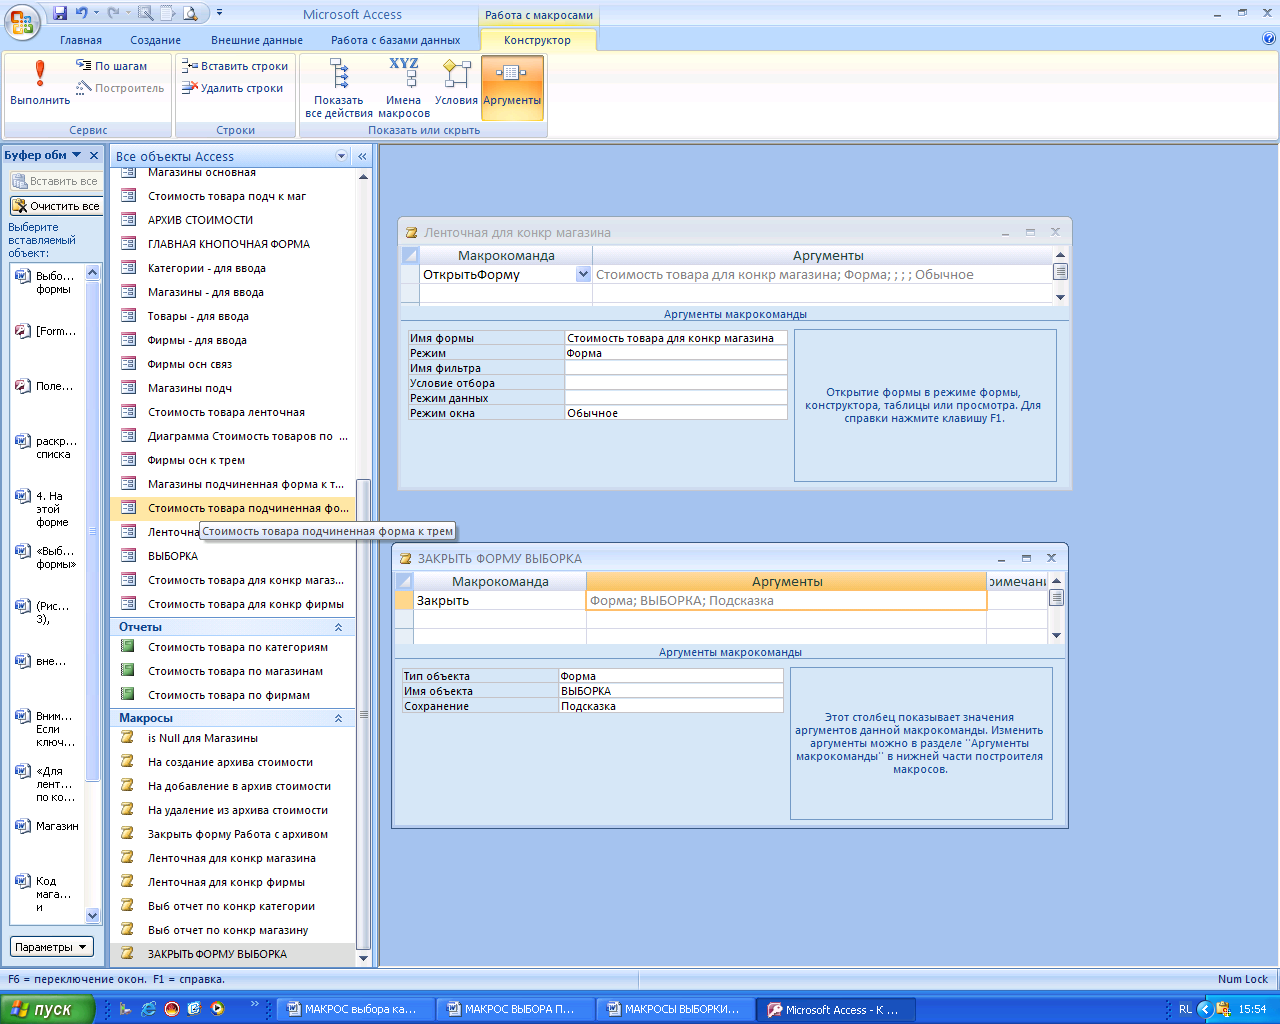This screenshot has width=1280, height=1024.
Task: Switch to taskbar МАКРОС ВЫБОРА П... window
Action: 515,1009
